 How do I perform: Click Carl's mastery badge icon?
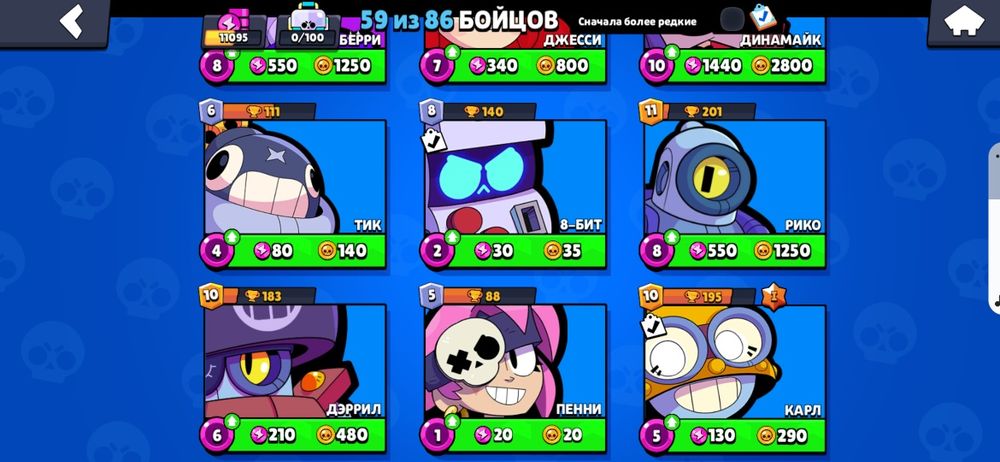774,296
